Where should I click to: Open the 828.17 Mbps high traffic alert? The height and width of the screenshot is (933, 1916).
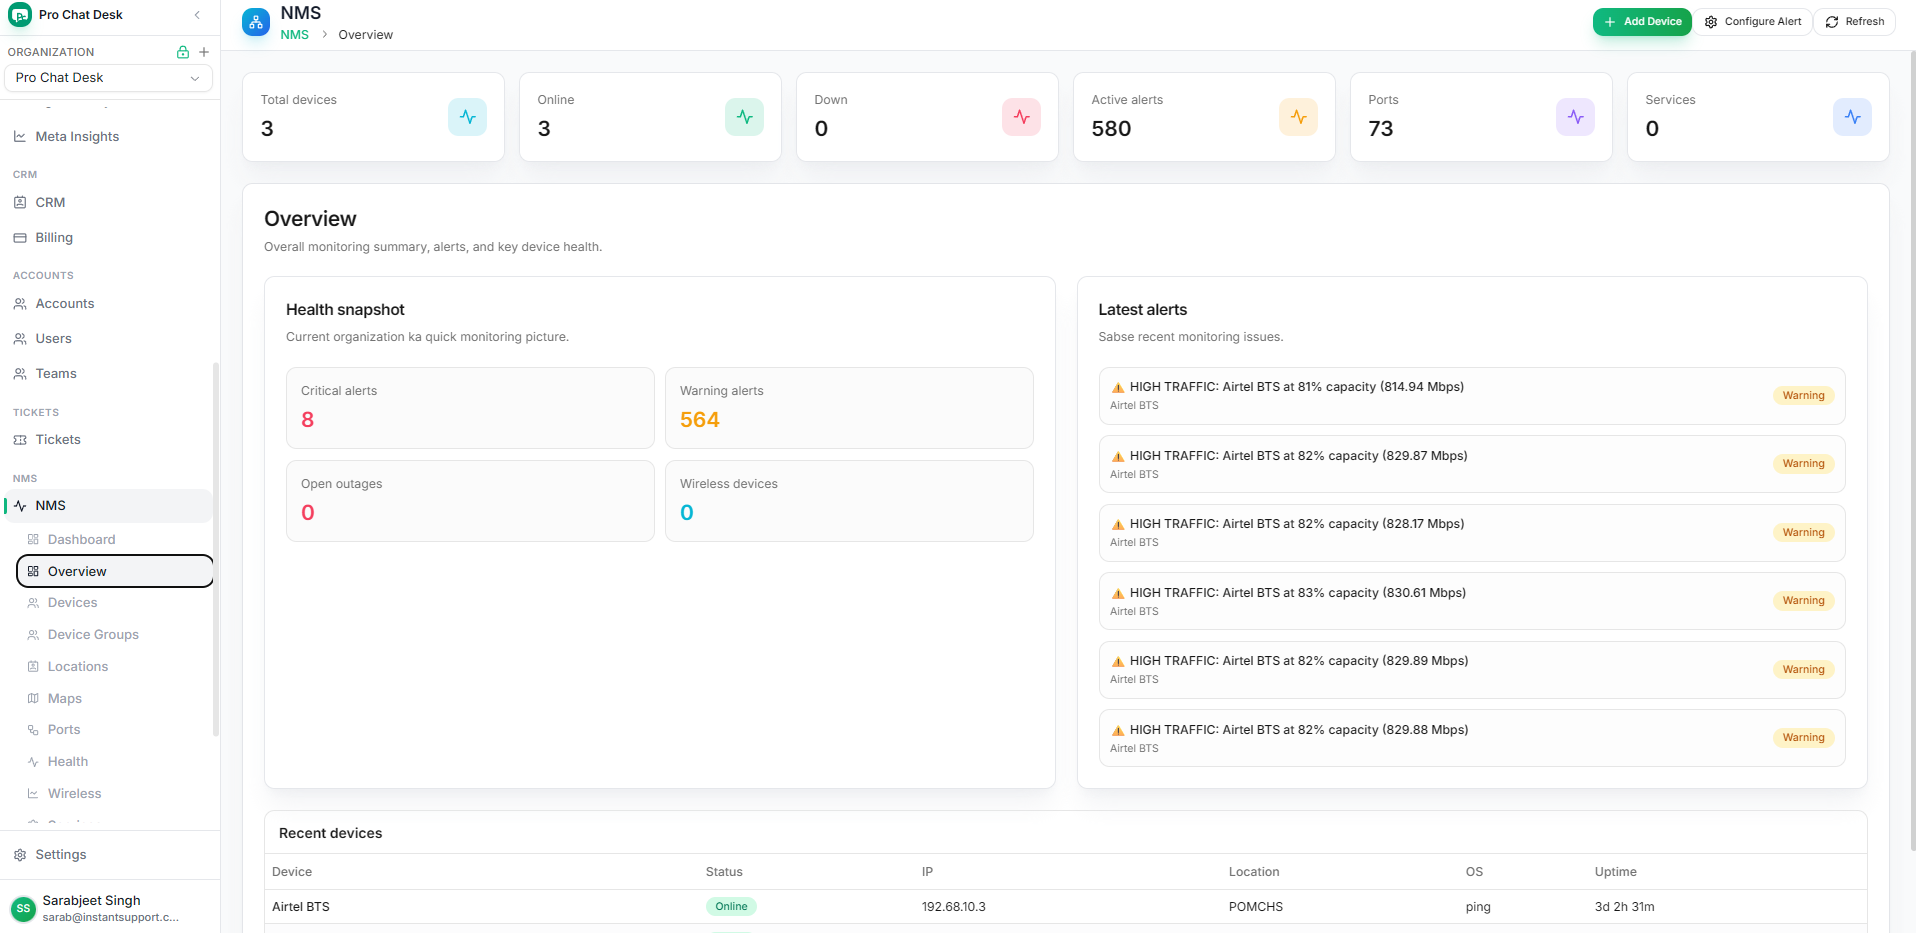(1472, 533)
